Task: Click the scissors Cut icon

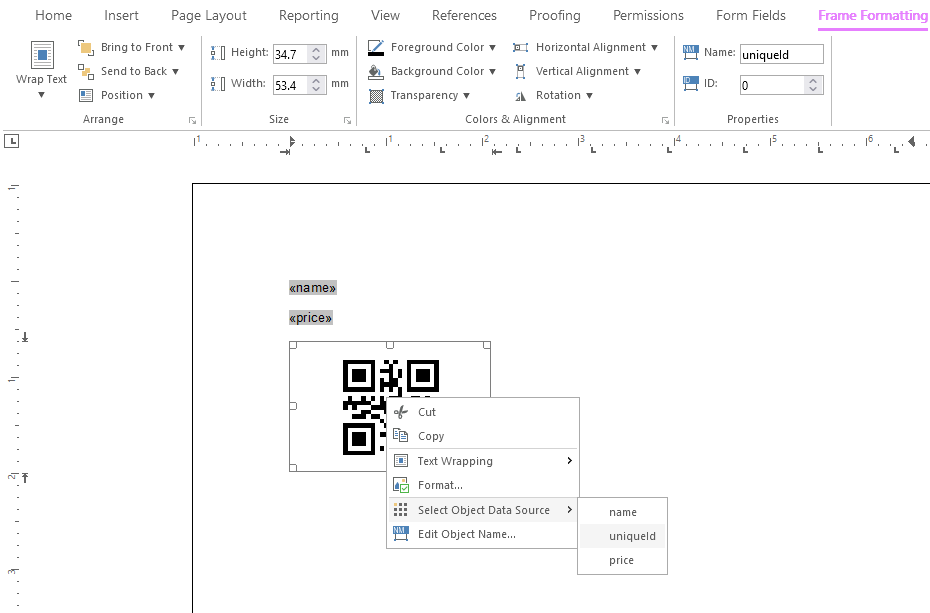Action: (x=401, y=412)
